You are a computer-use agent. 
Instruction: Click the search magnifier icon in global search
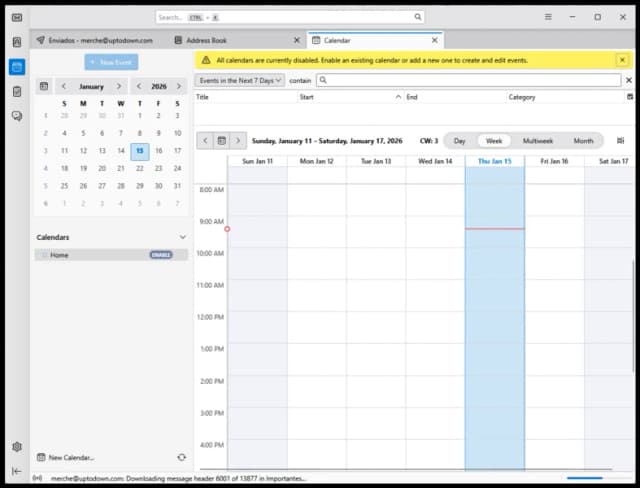click(x=418, y=17)
